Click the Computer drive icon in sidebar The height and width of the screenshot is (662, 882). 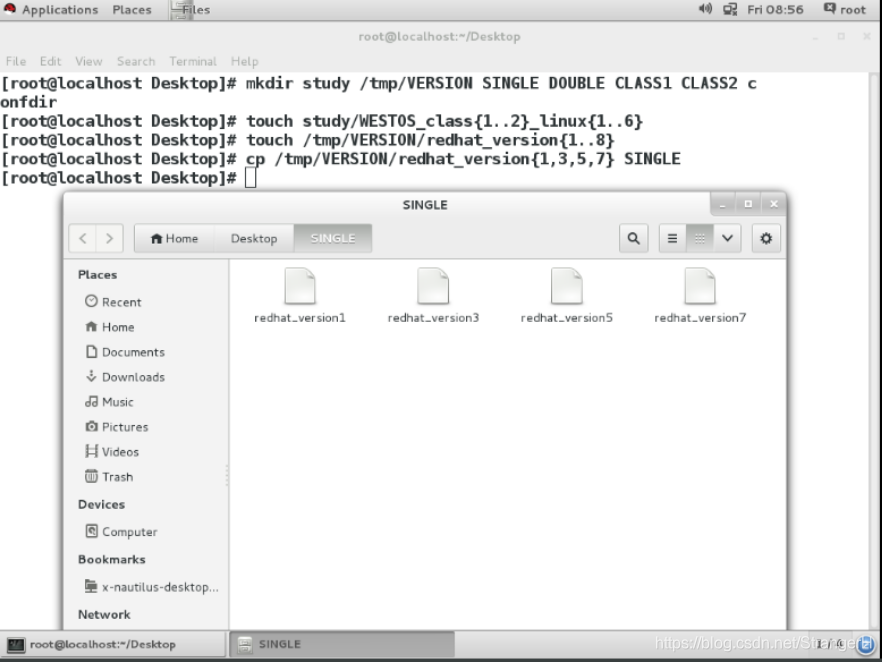coord(91,531)
